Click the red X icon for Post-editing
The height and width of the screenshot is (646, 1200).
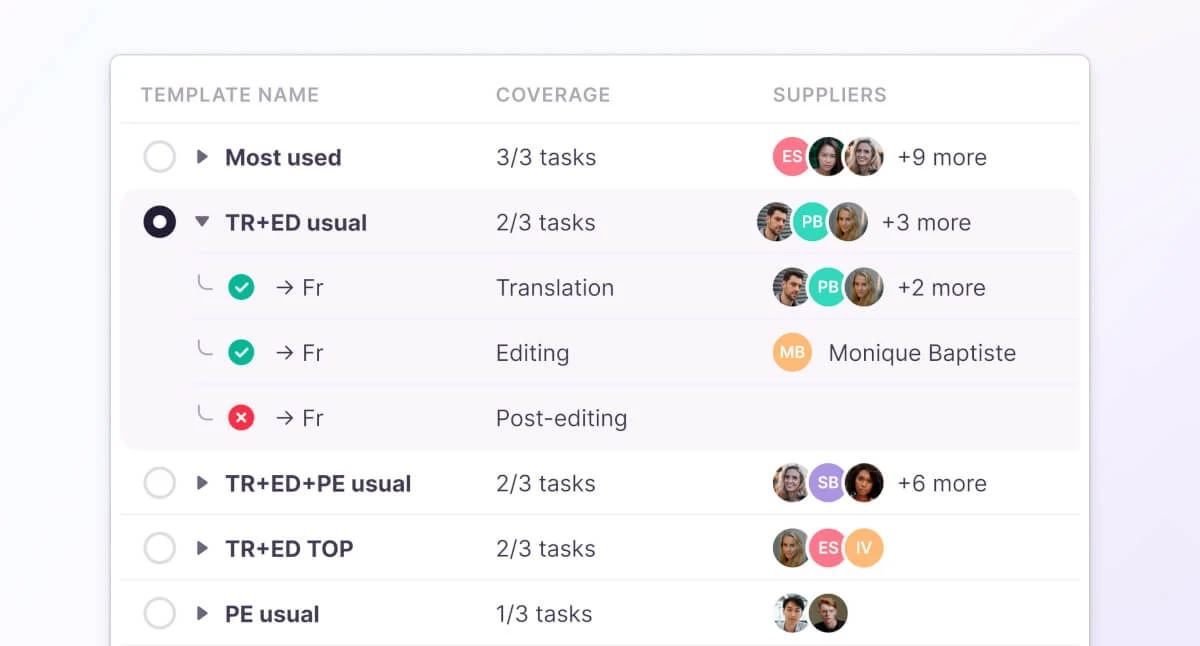pos(241,418)
